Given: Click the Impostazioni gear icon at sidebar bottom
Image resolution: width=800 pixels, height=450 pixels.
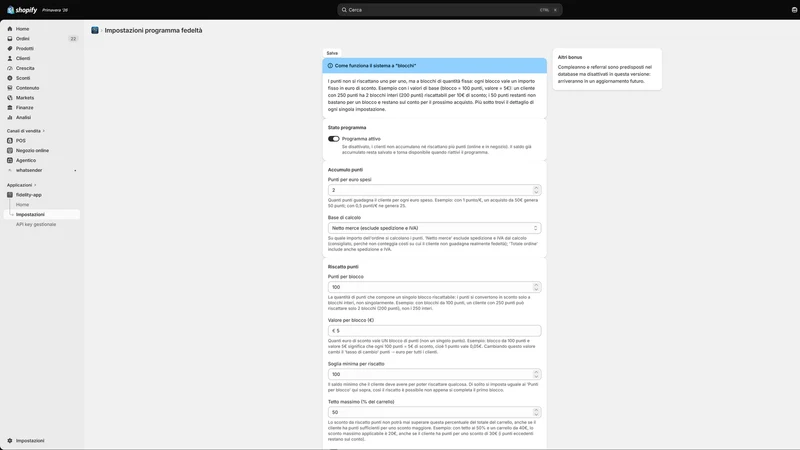Looking at the screenshot, I should [x=10, y=440].
